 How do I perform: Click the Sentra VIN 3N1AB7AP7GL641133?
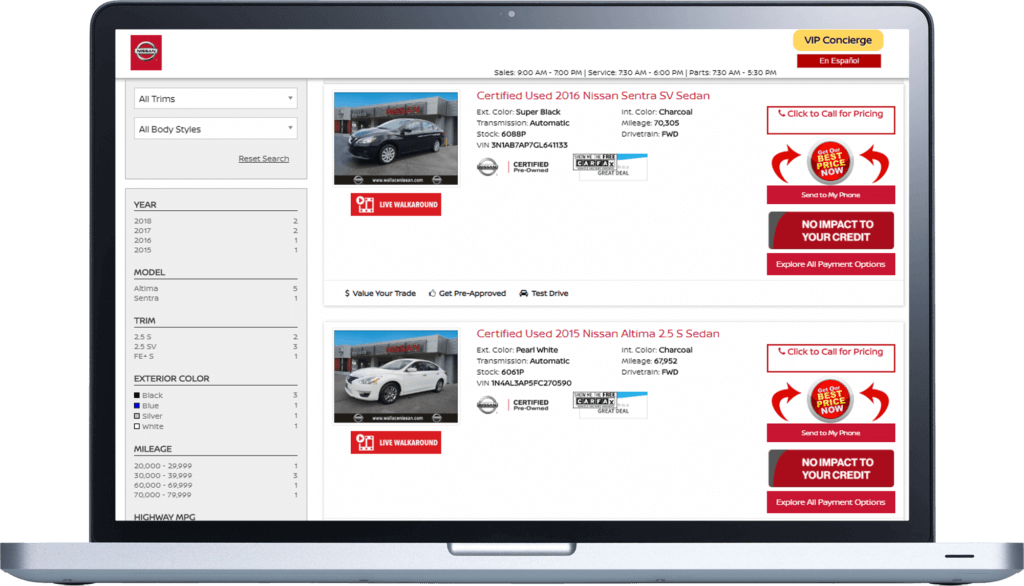[530, 145]
